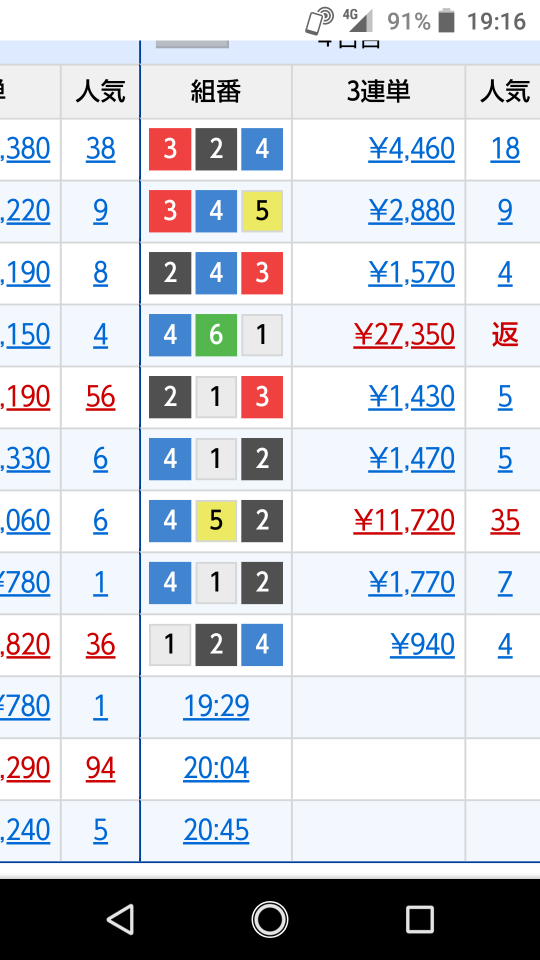Select the yellow boat 5 badge in 3-4-5
Screen dimensions: 540x960
coord(262,211)
